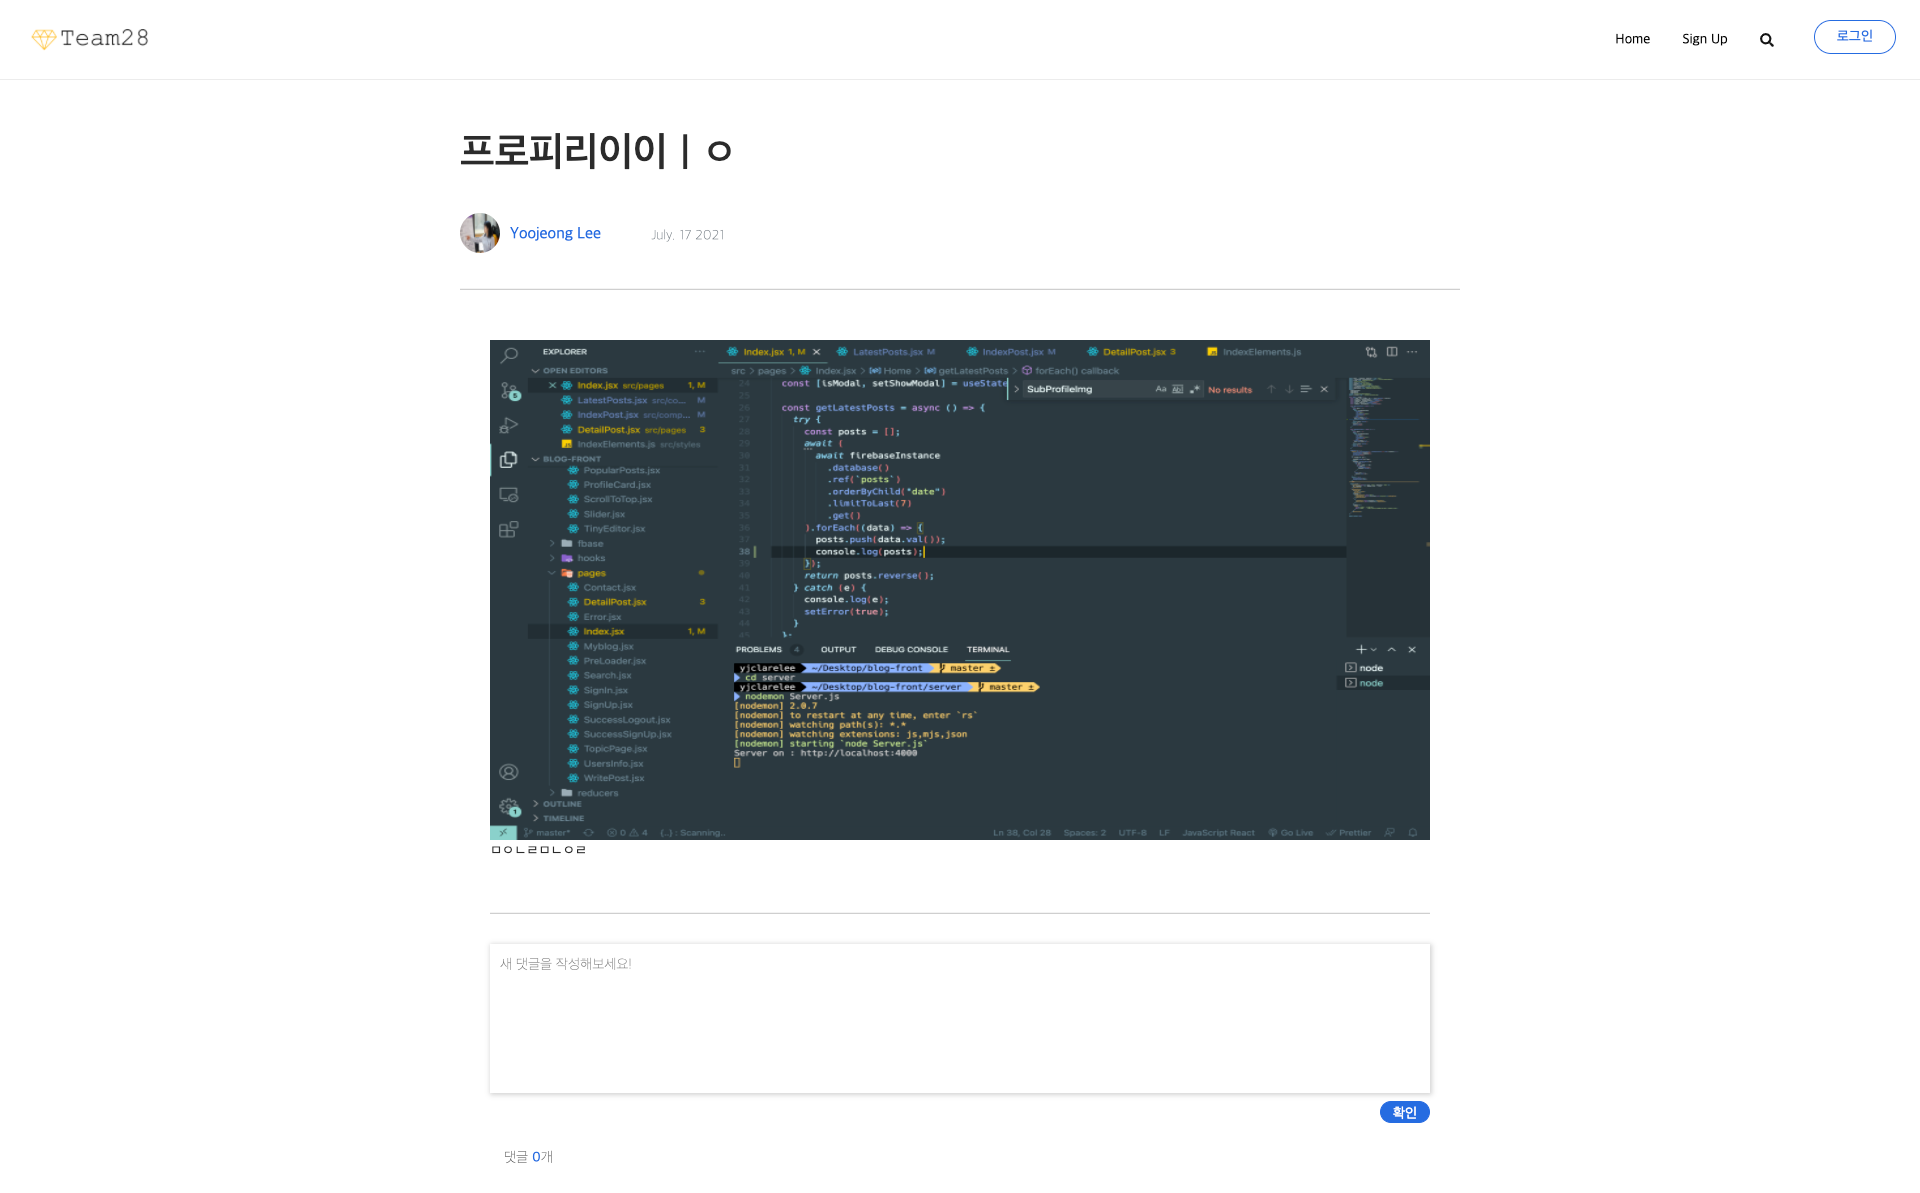Click the search icon in VS Code activity bar

tap(509, 355)
